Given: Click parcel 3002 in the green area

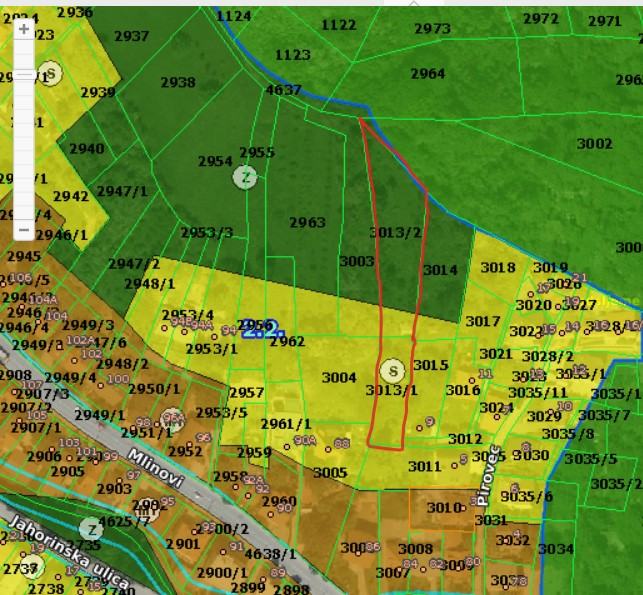Looking at the screenshot, I should 595,144.
